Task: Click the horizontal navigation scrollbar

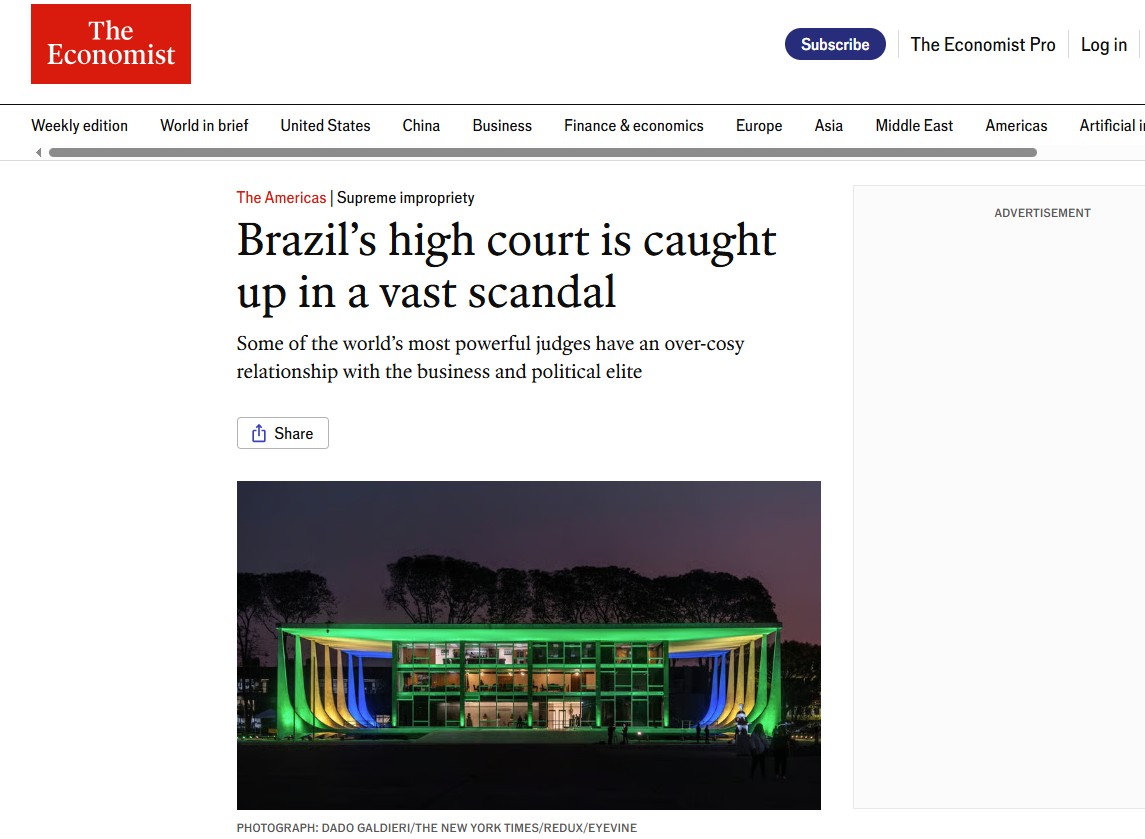Action: pyautogui.click(x=542, y=153)
